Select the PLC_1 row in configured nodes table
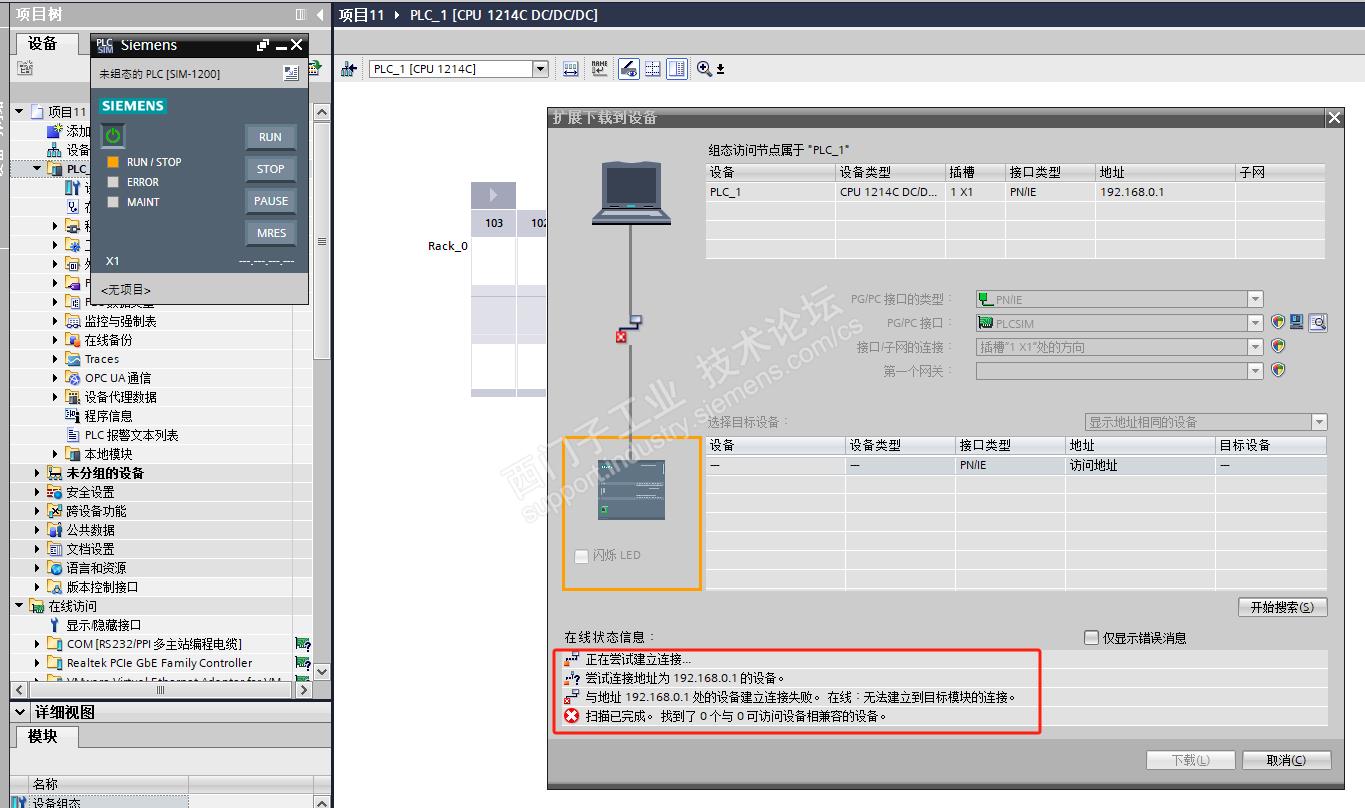Viewport: 1365px width, 808px height. [x=1016, y=192]
